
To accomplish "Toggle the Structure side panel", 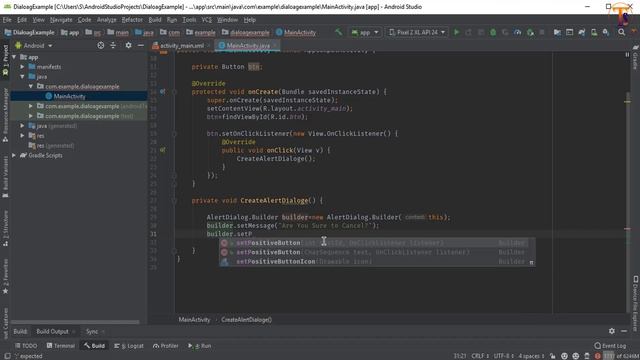I will click(5, 229).
